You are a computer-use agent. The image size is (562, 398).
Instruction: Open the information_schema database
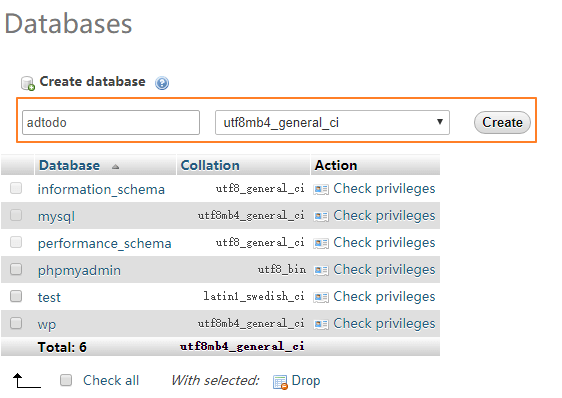point(101,189)
